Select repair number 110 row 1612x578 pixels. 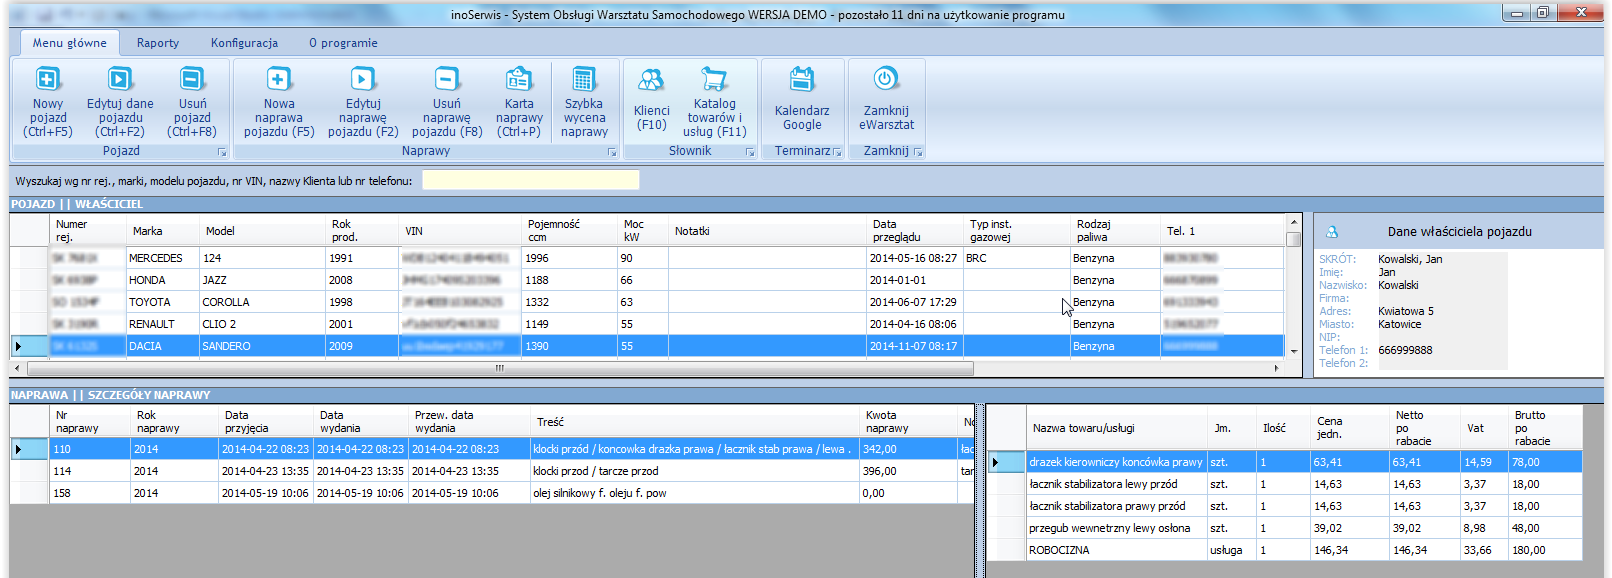492,449
